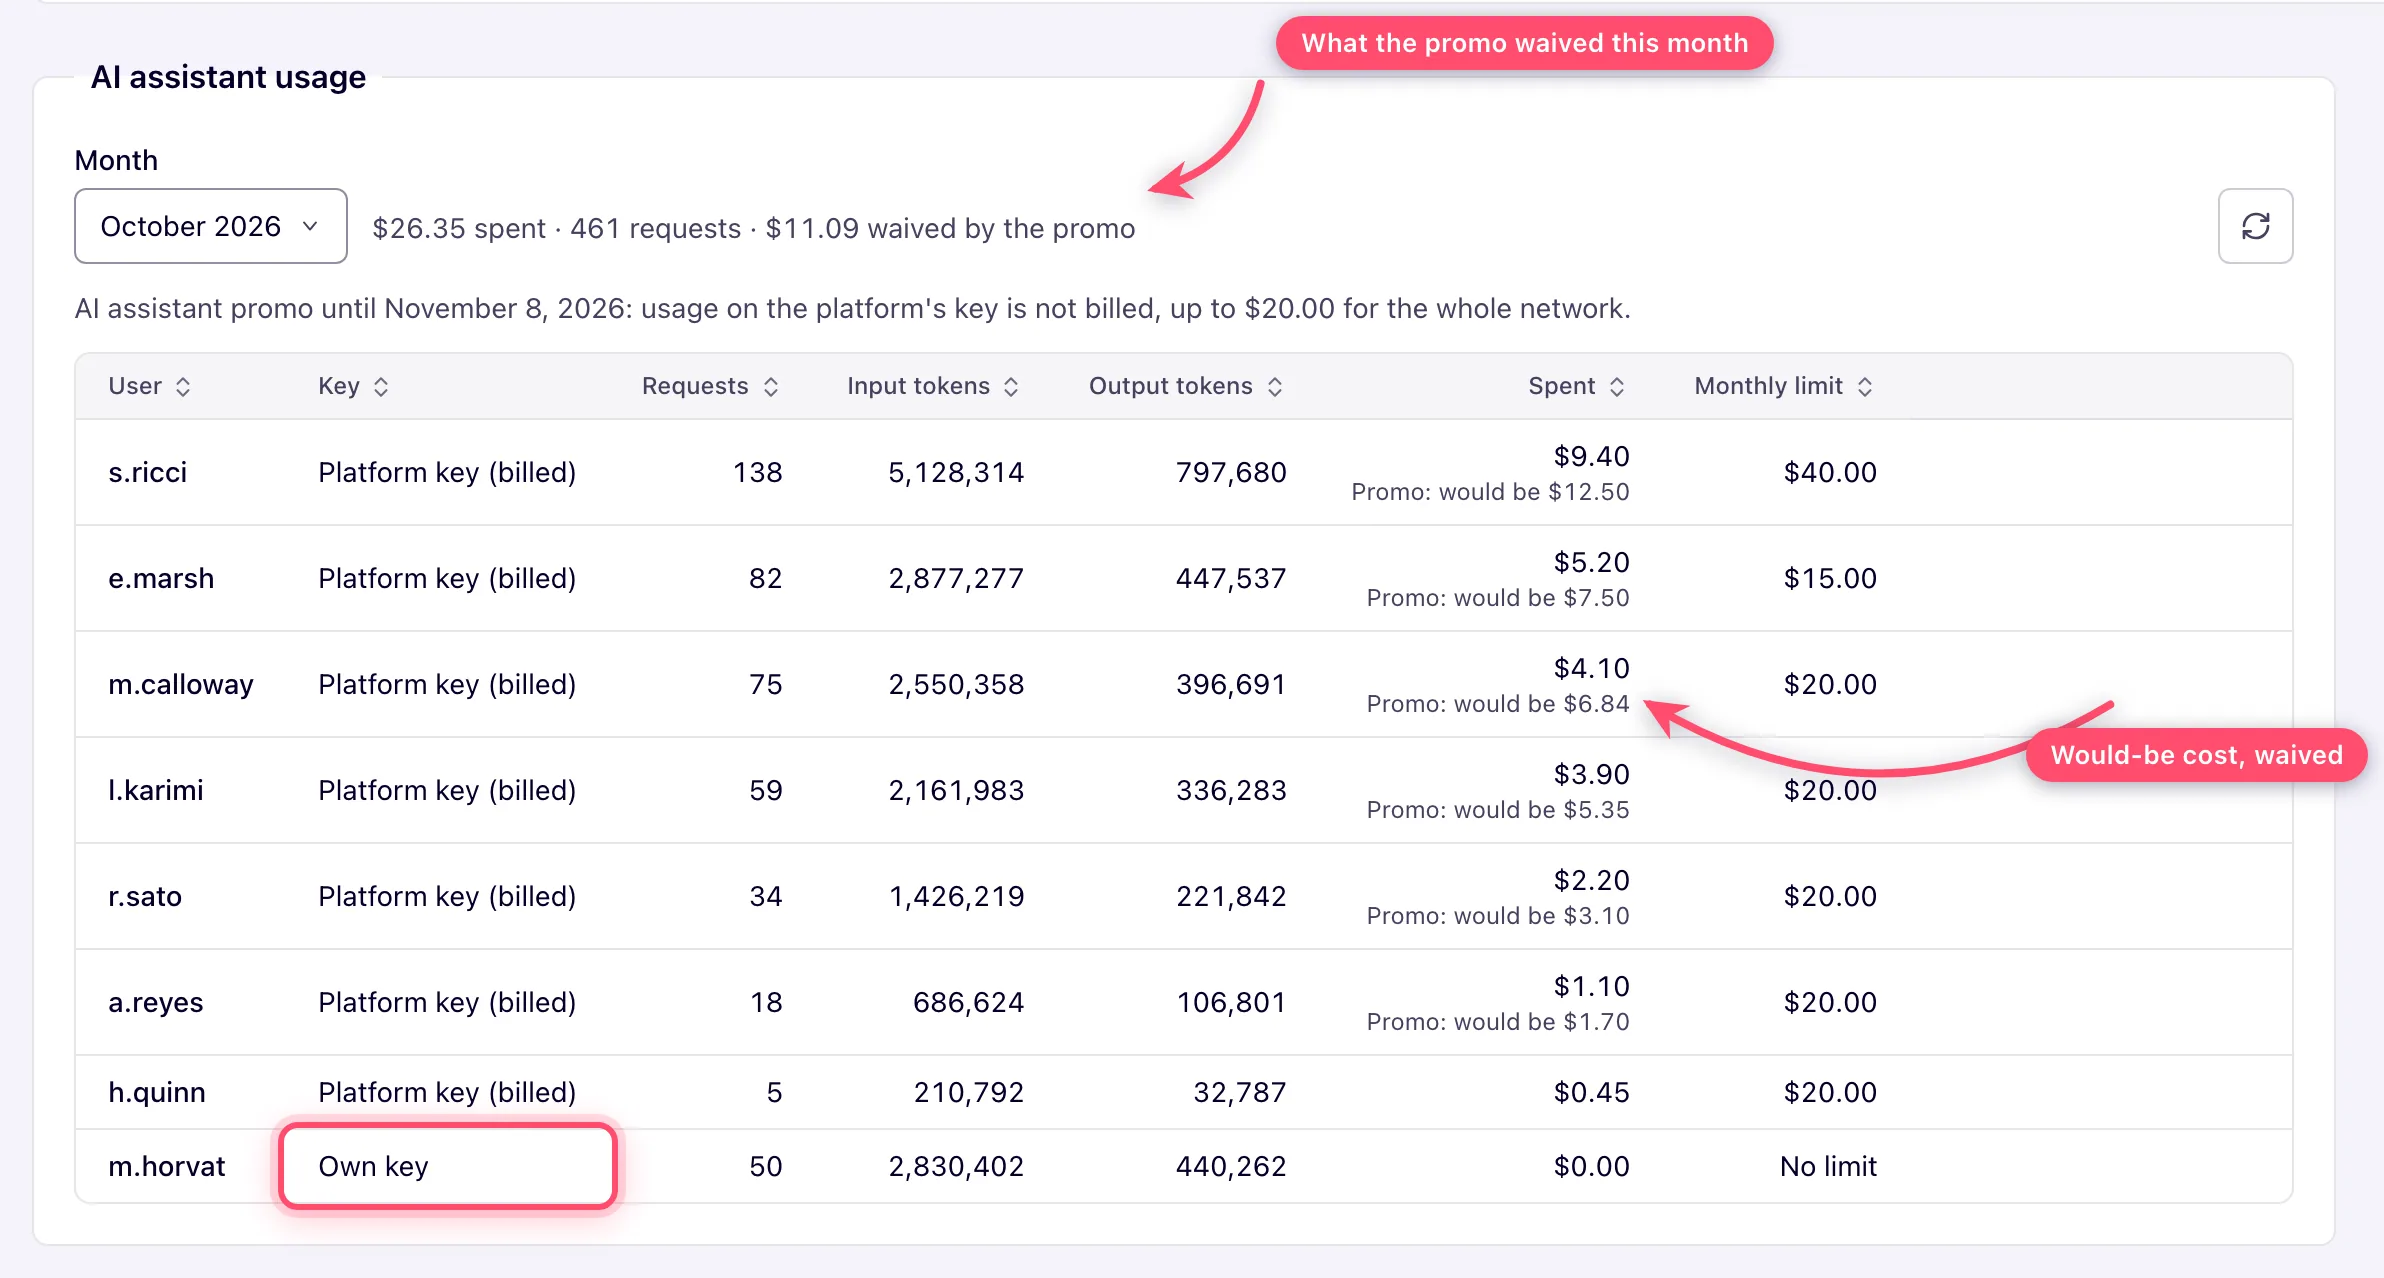Screen dimensions: 2384x1278
Task: Select user h.quinn in the table
Action: (x=157, y=1092)
